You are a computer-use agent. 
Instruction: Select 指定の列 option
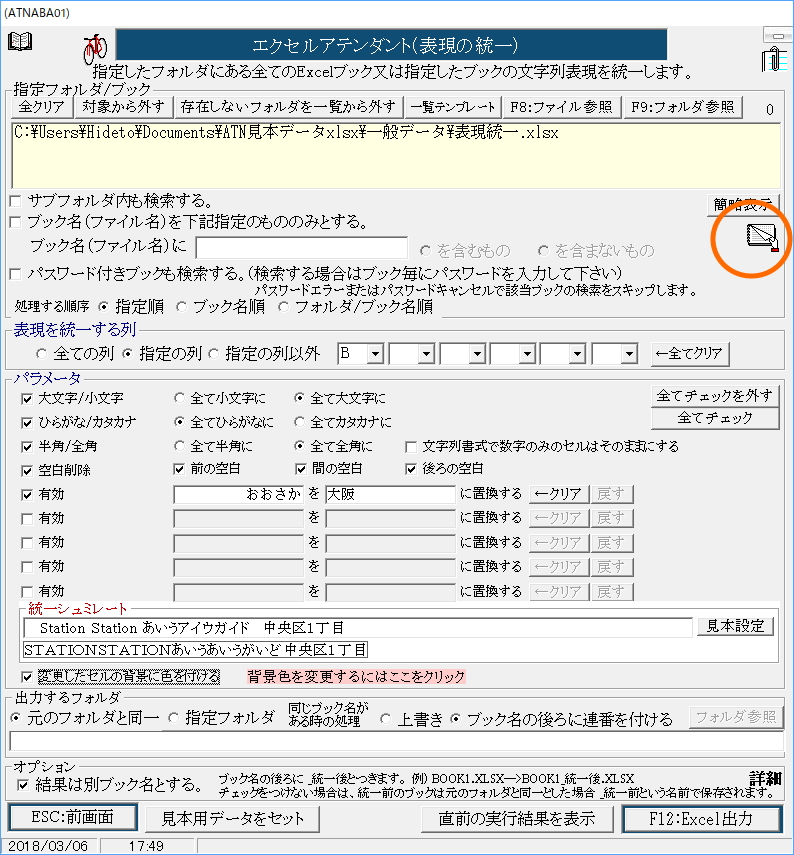click(127, 354)
